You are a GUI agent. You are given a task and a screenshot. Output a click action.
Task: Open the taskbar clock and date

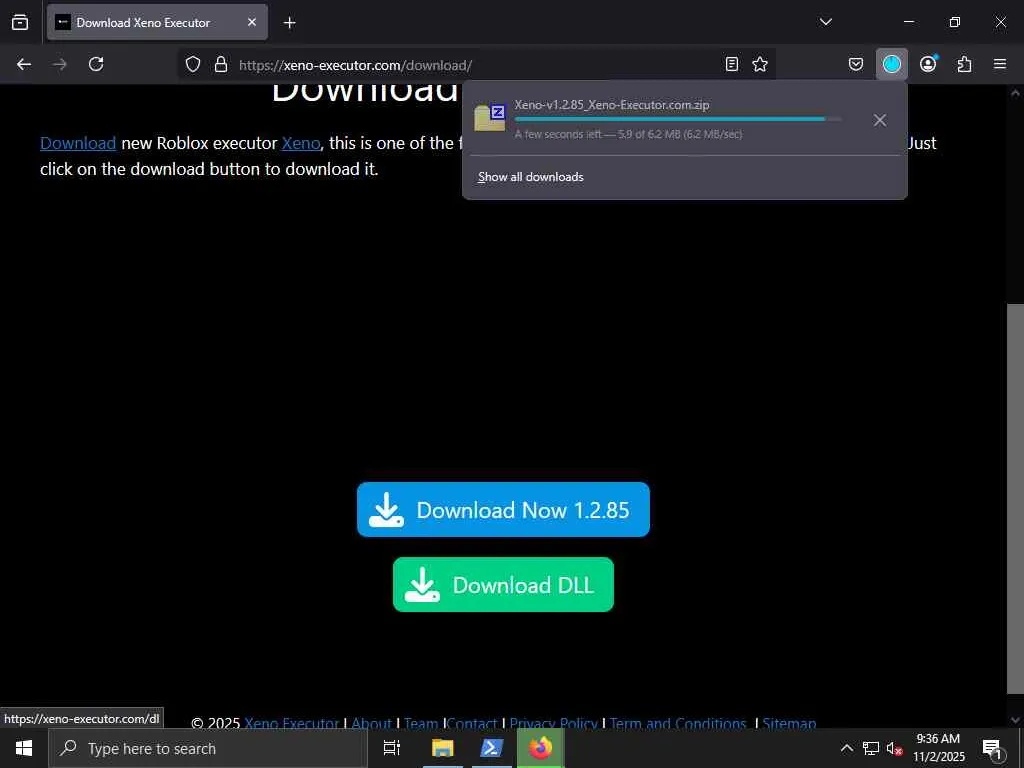[x=938, y=748]
